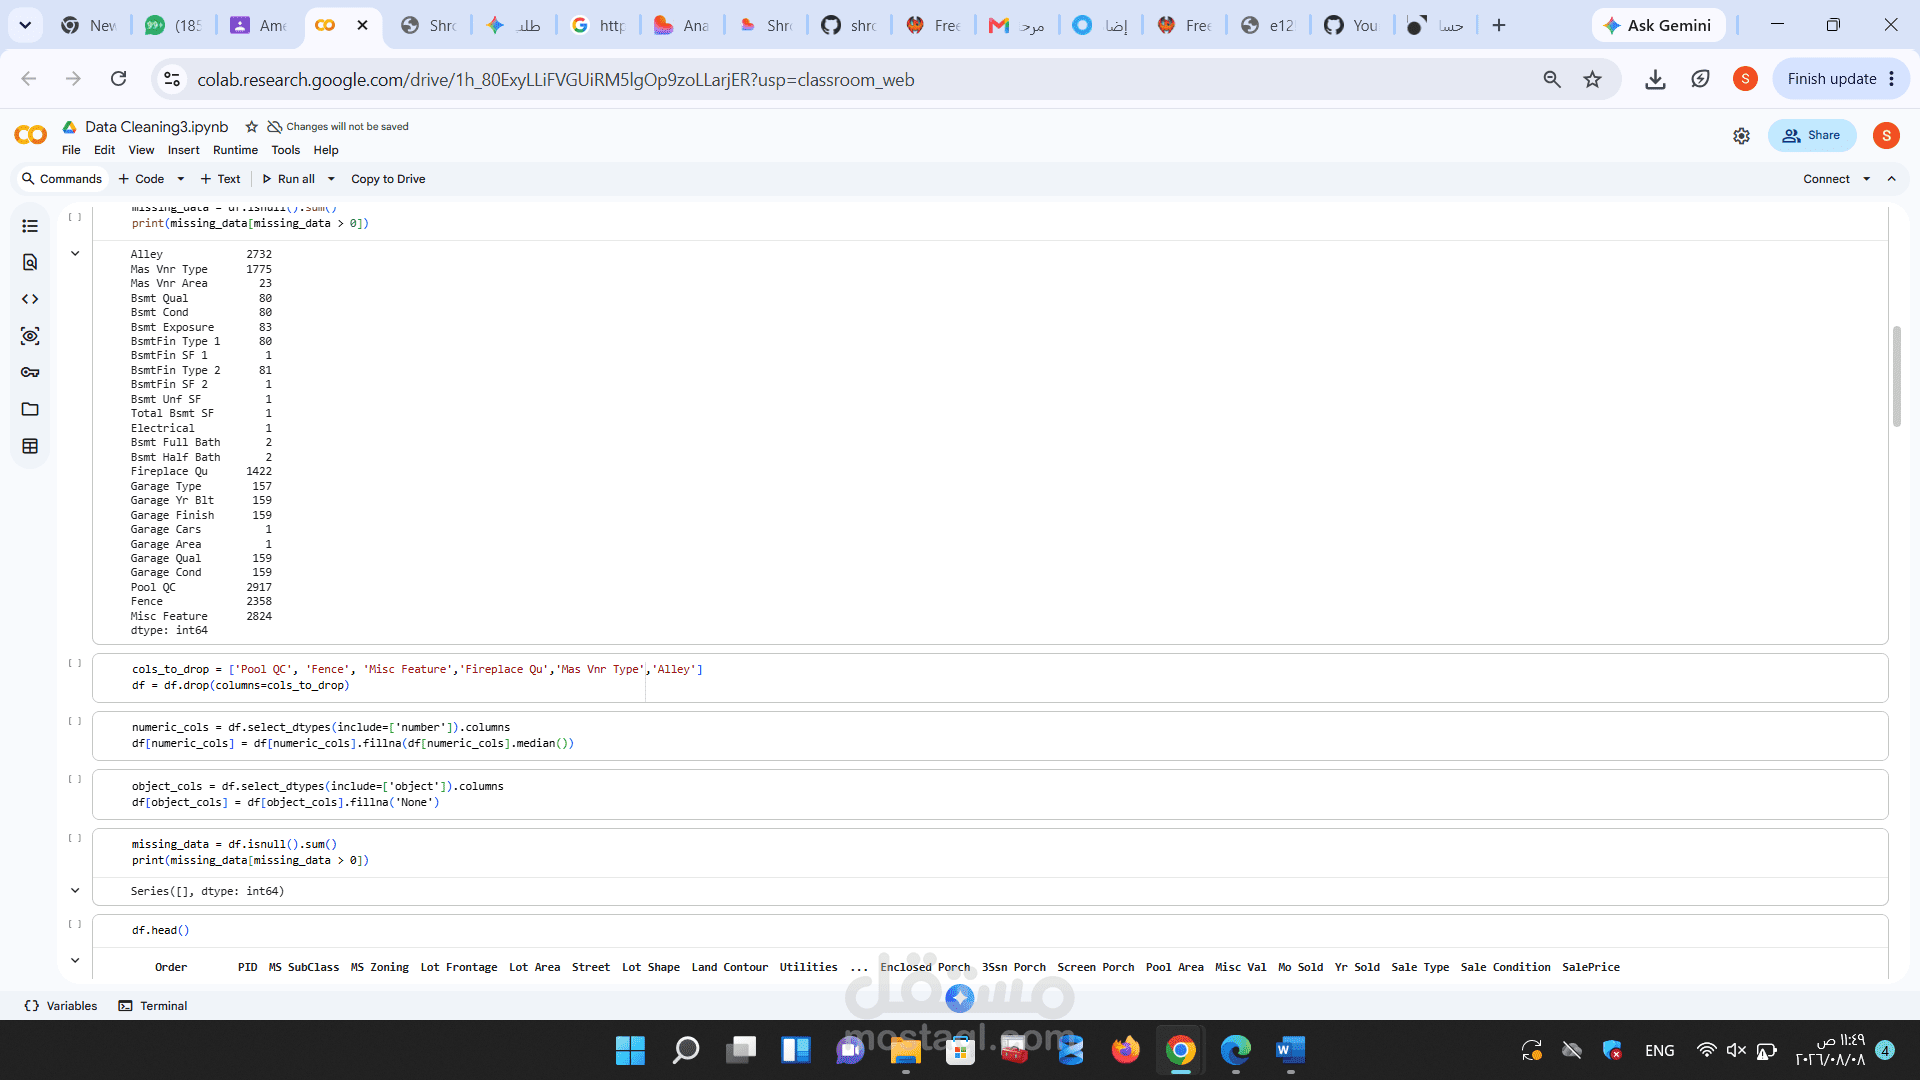The height and width of the screenshot is (1080, 1920).
Task: Expand the Run all dropdown arrow
Action: [331, 179]
